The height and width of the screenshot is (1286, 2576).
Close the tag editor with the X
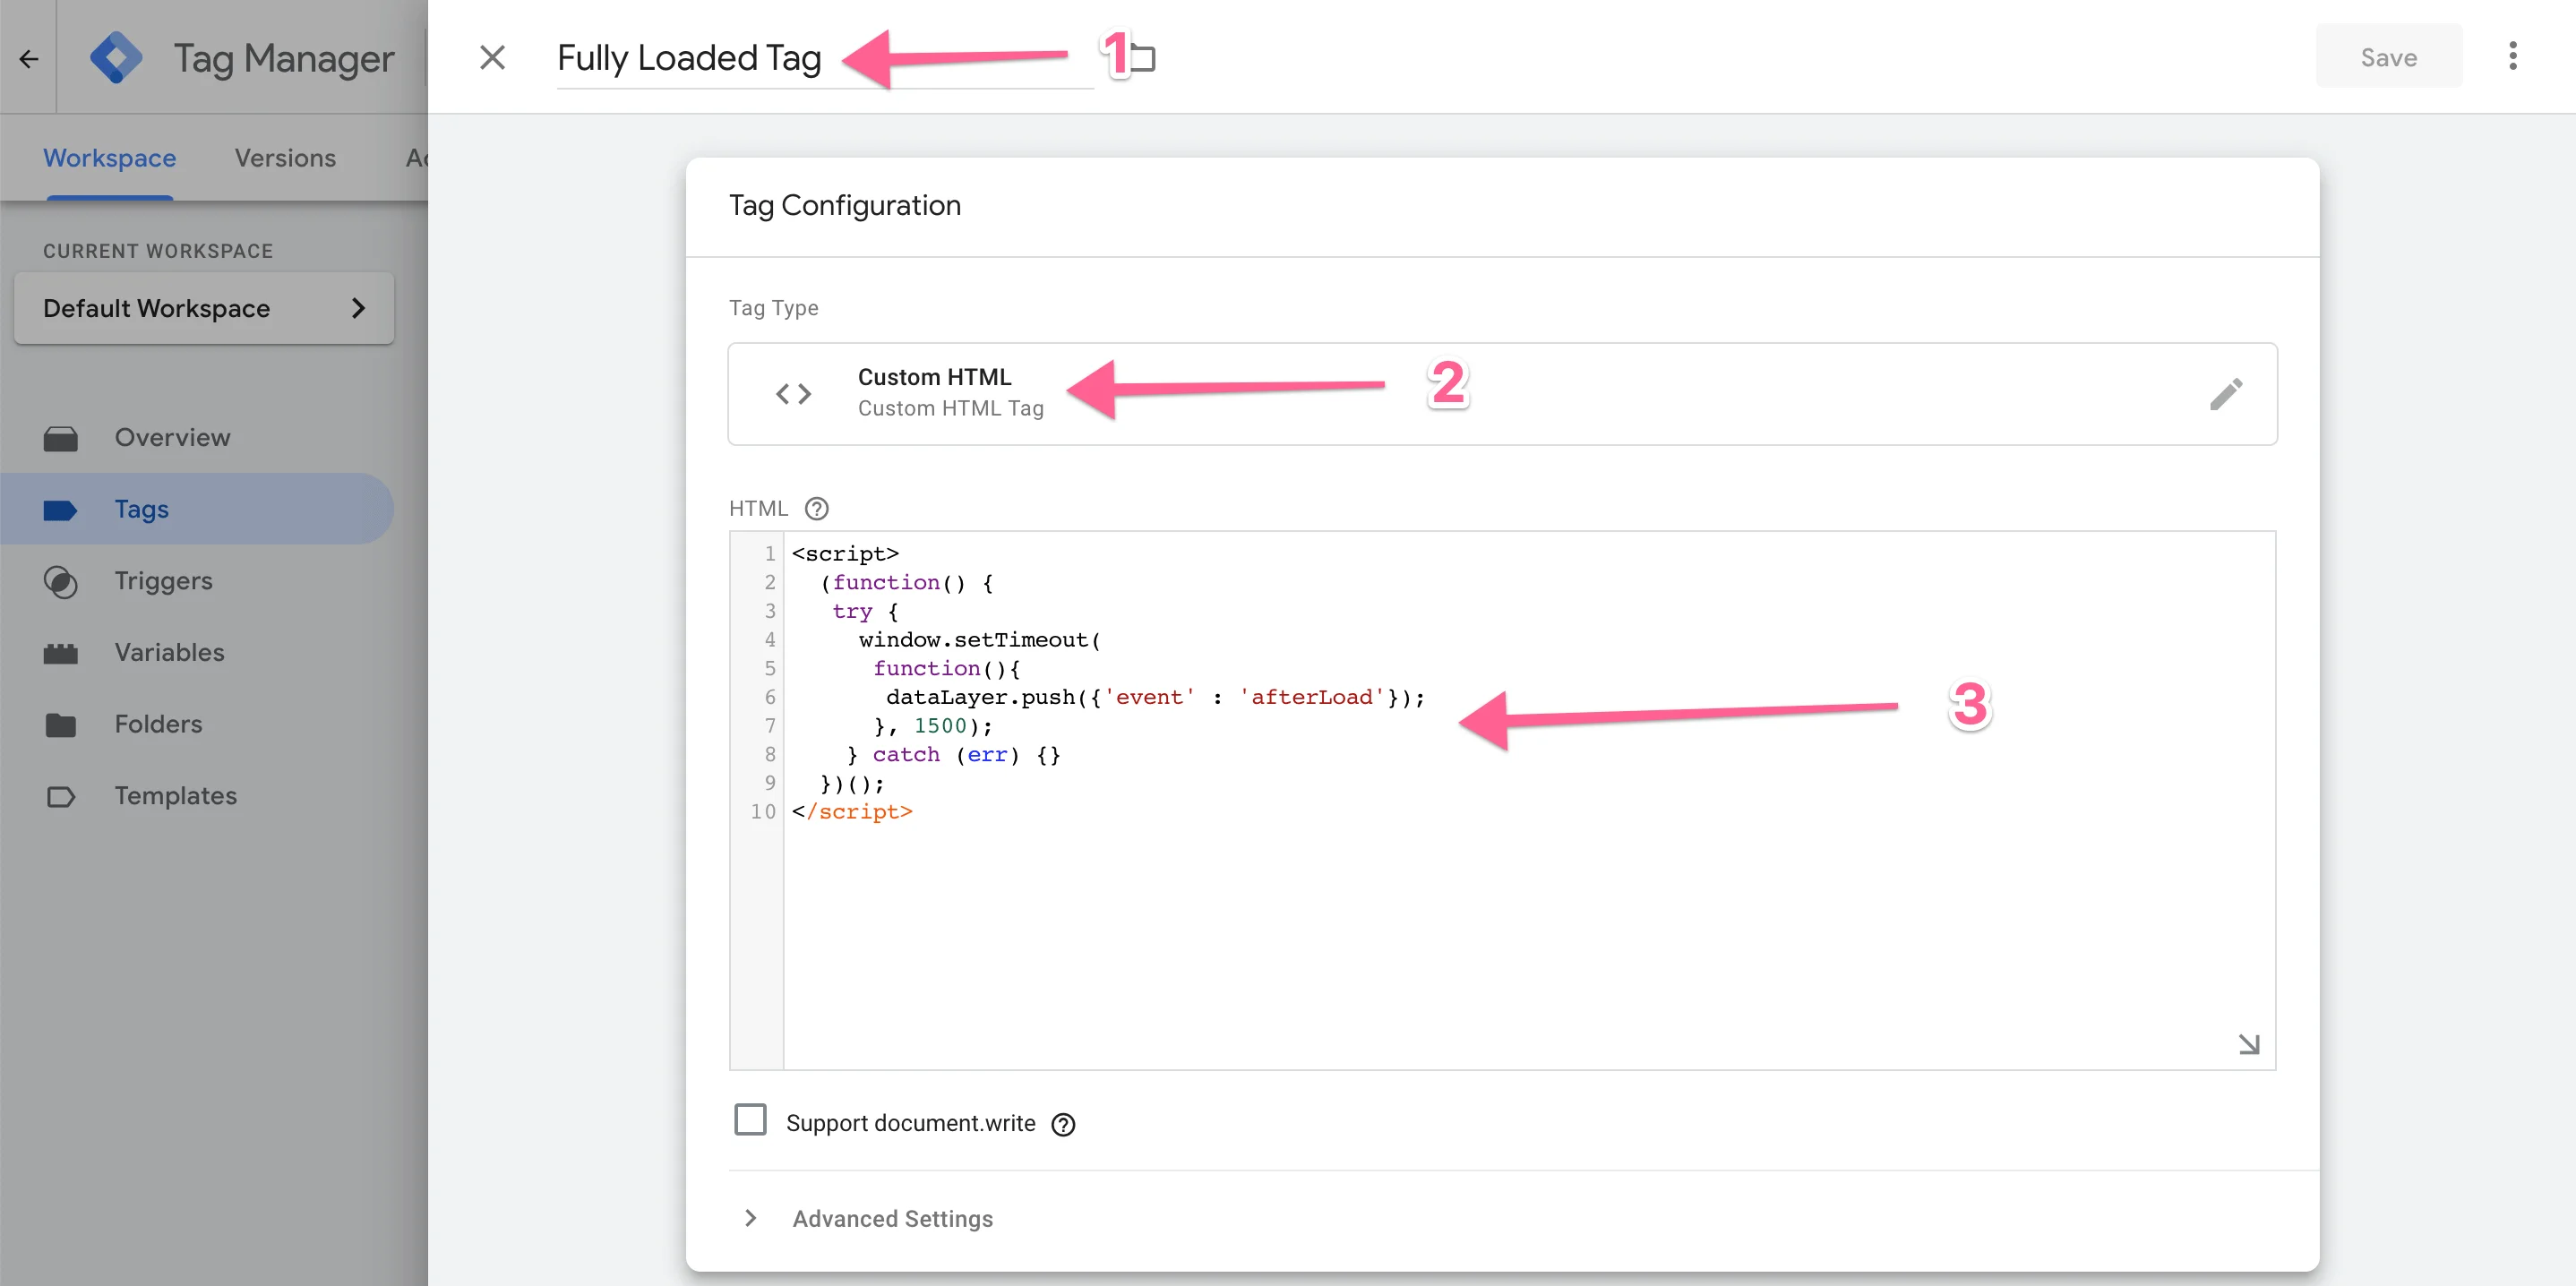[x=492, y=57]
